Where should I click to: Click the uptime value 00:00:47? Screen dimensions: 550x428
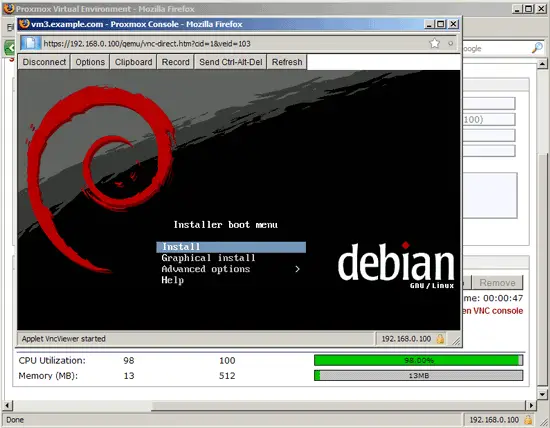[503, 298]
